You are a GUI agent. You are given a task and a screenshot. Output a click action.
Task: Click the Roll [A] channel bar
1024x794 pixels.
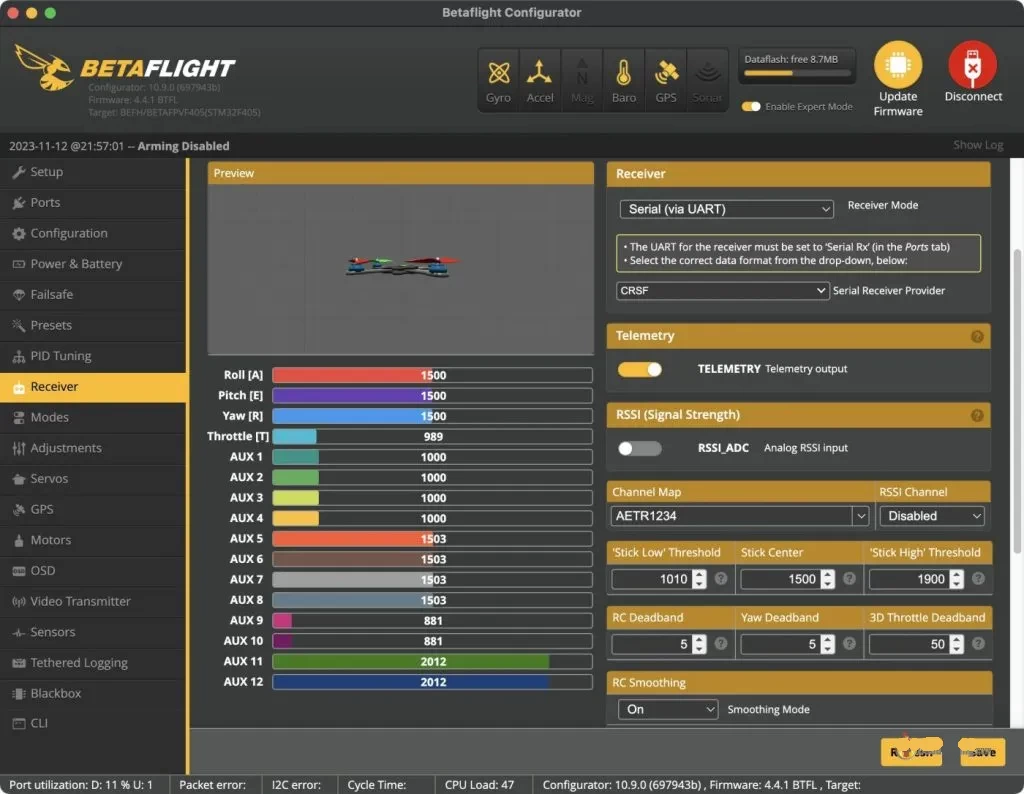tap(432, 375)
